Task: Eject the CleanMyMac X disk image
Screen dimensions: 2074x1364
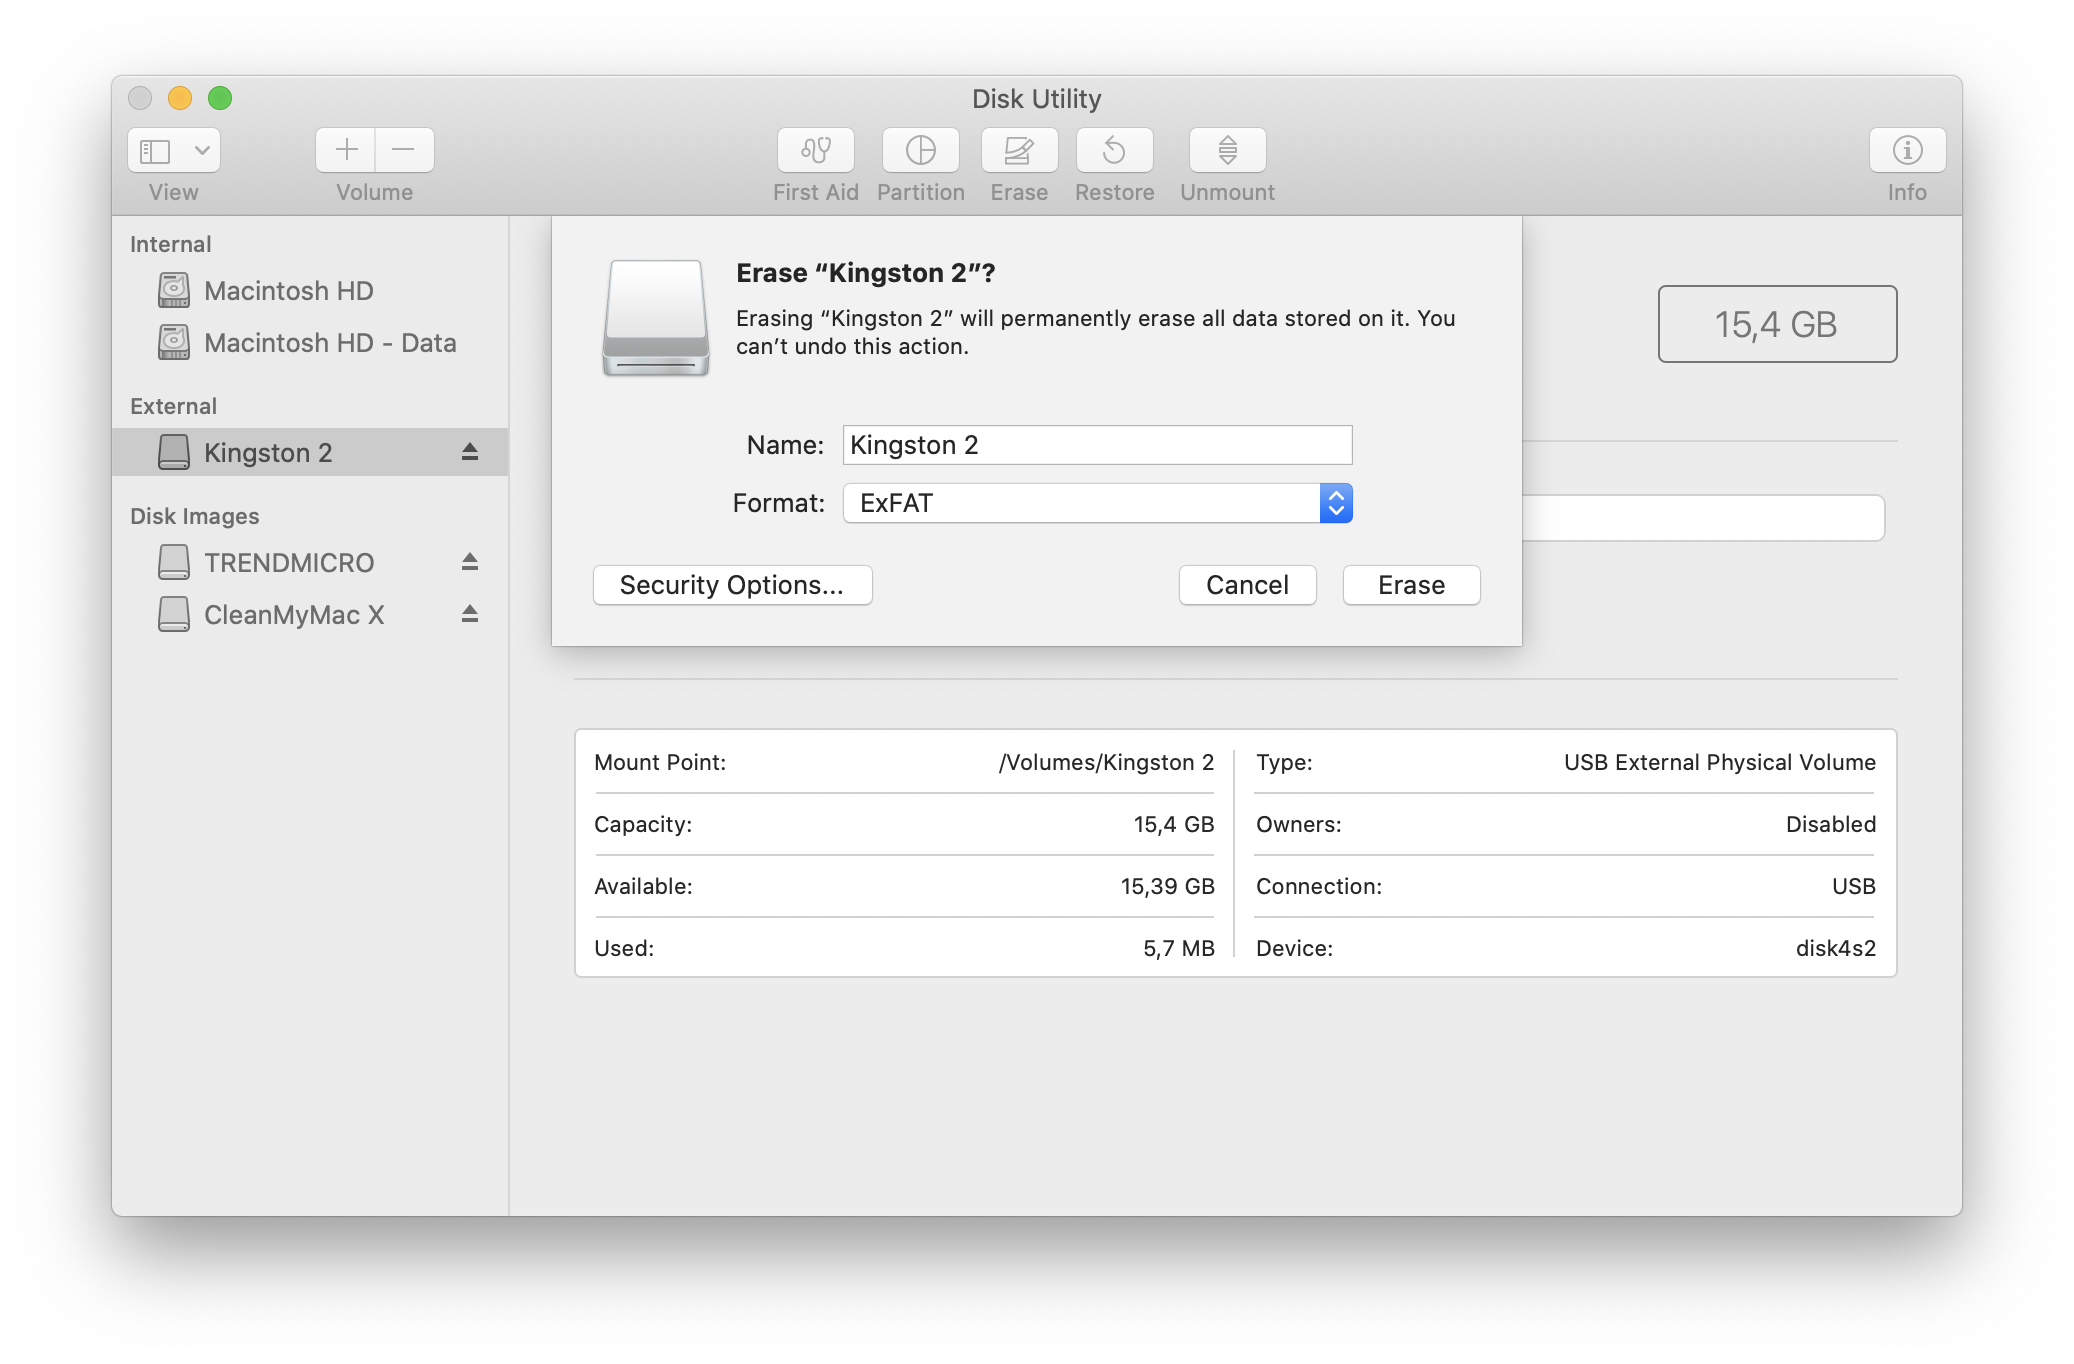Action: [469, 614]
